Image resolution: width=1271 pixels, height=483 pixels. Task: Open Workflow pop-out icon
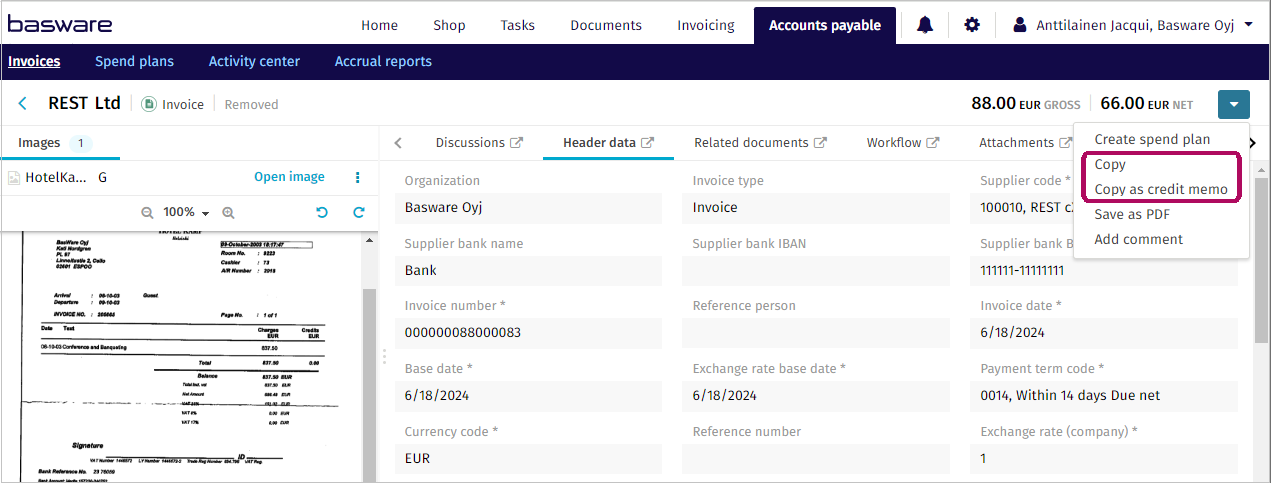point(933,143)
